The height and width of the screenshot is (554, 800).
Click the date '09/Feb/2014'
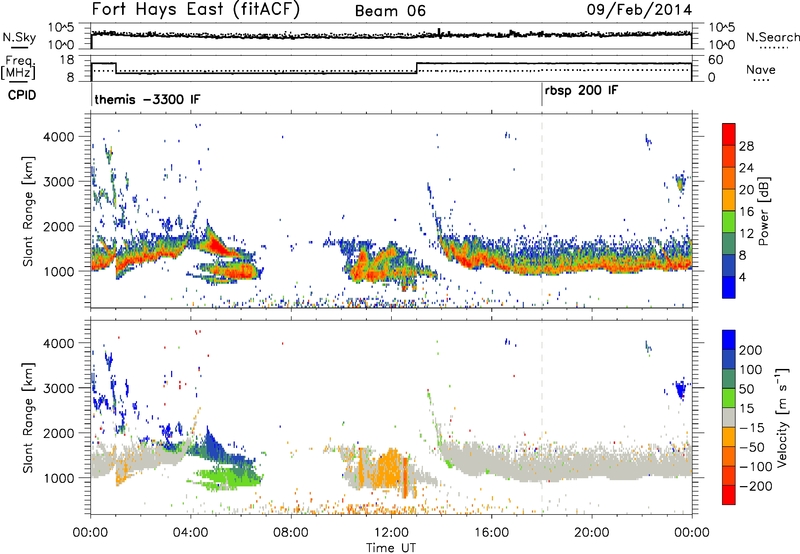coord(639,10)
